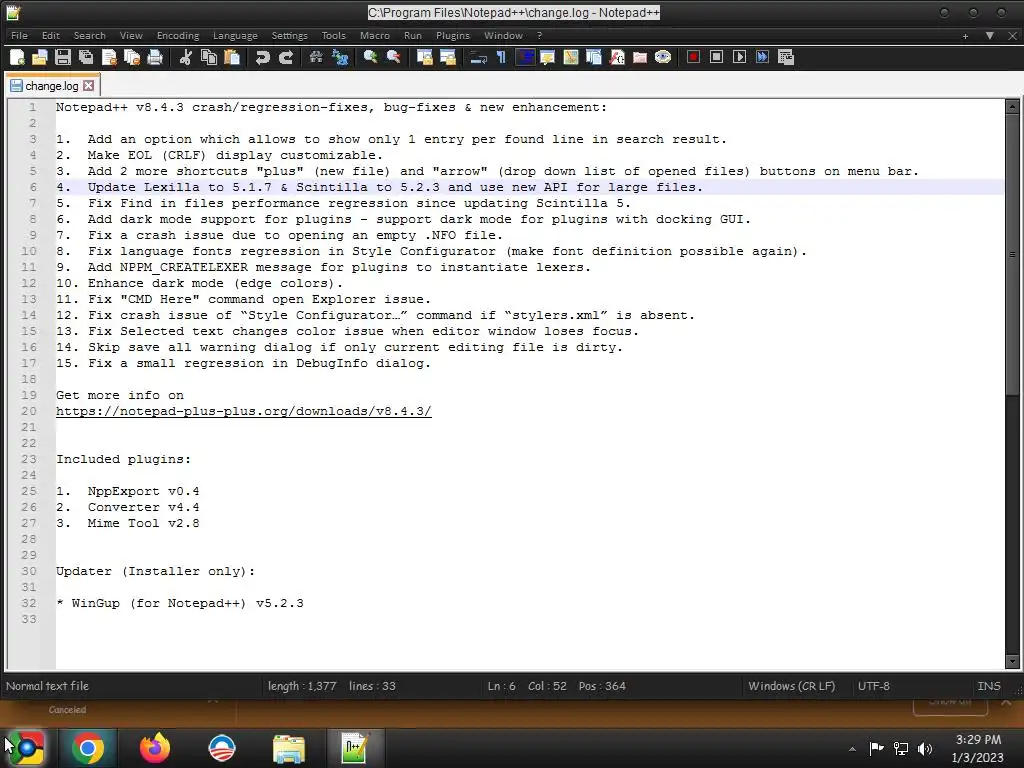Open the notepad-plus-plus.org downloads link

click(x=244, y=411)
